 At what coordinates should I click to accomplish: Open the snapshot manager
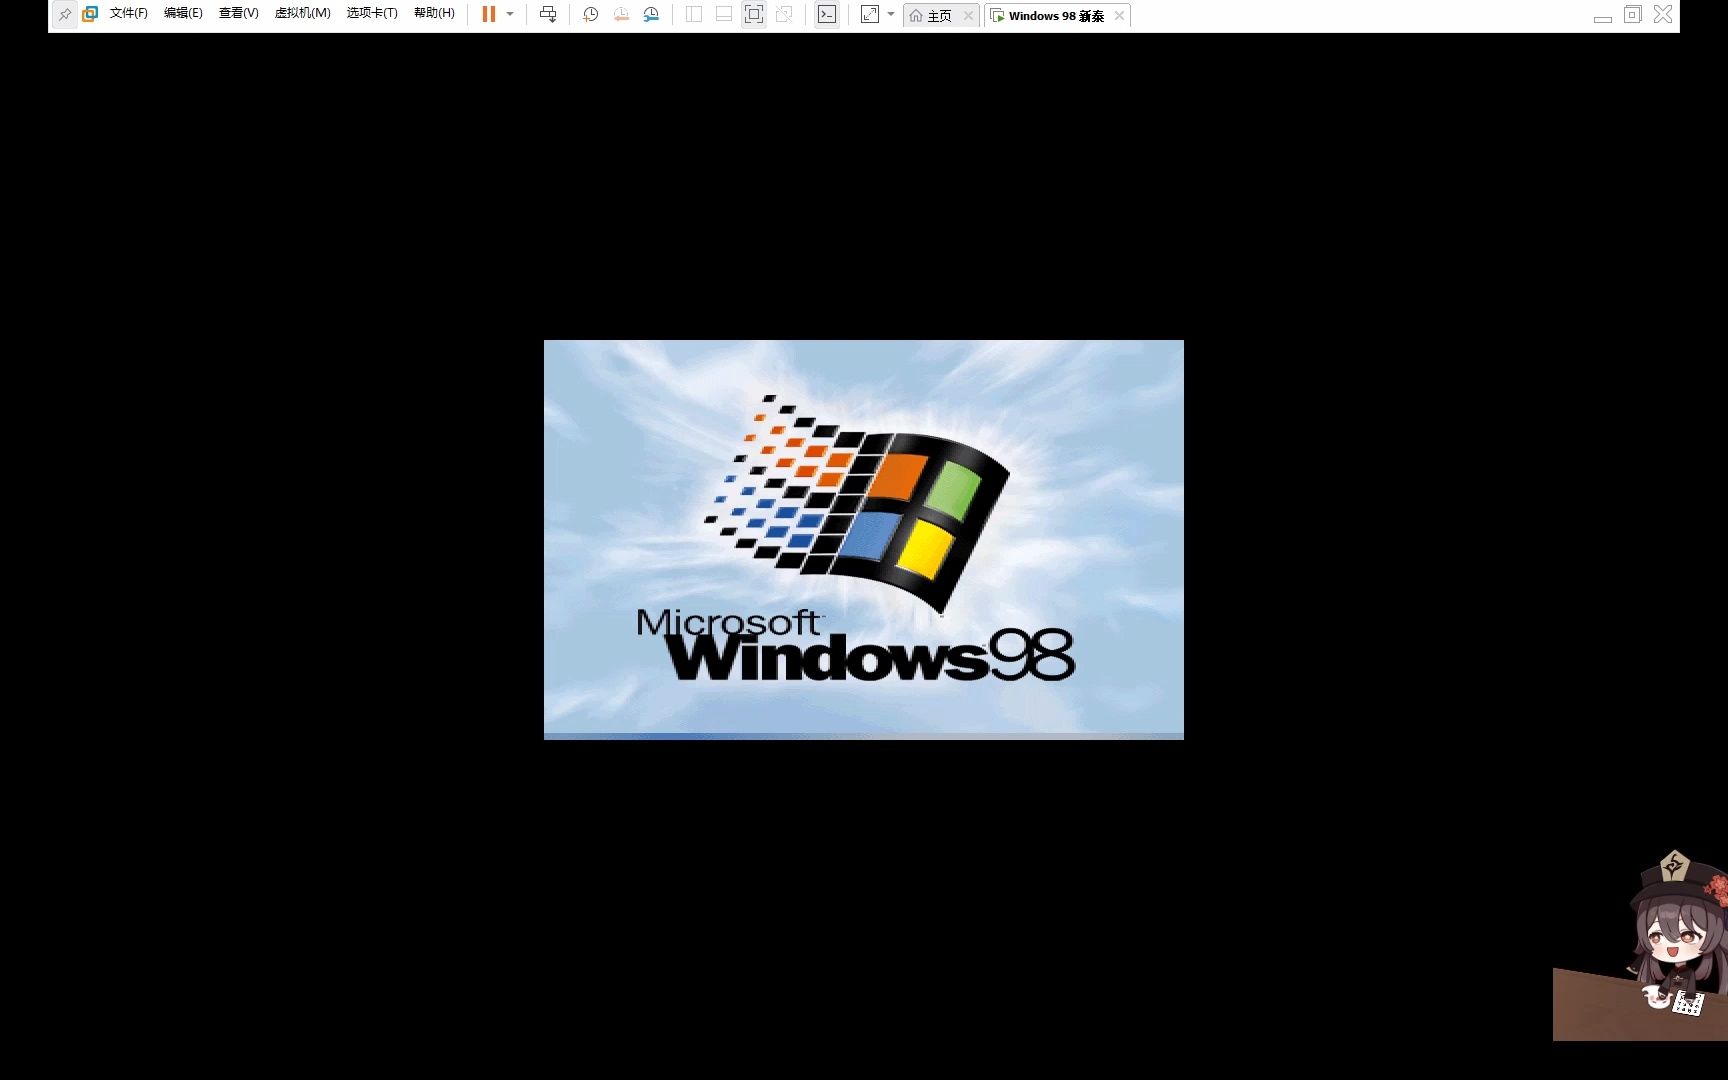click(651, 14)
